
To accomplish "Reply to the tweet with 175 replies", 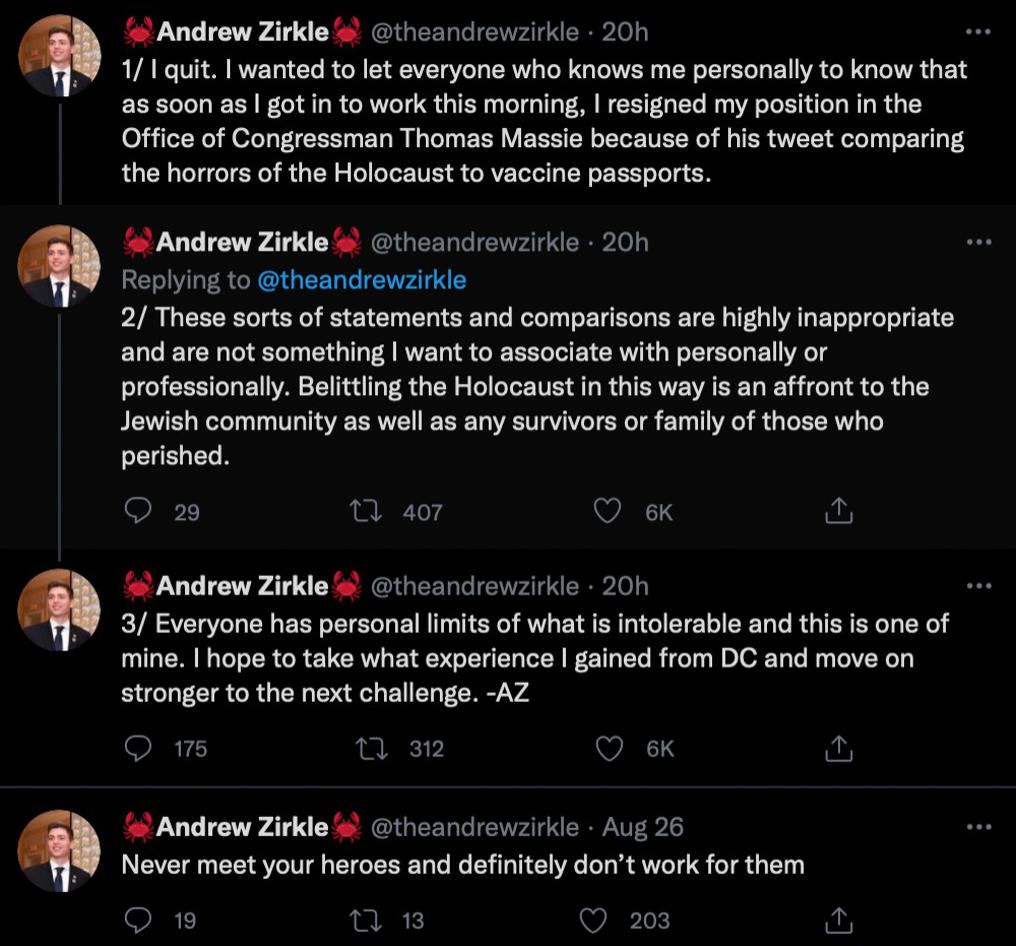I will [137, 748].
